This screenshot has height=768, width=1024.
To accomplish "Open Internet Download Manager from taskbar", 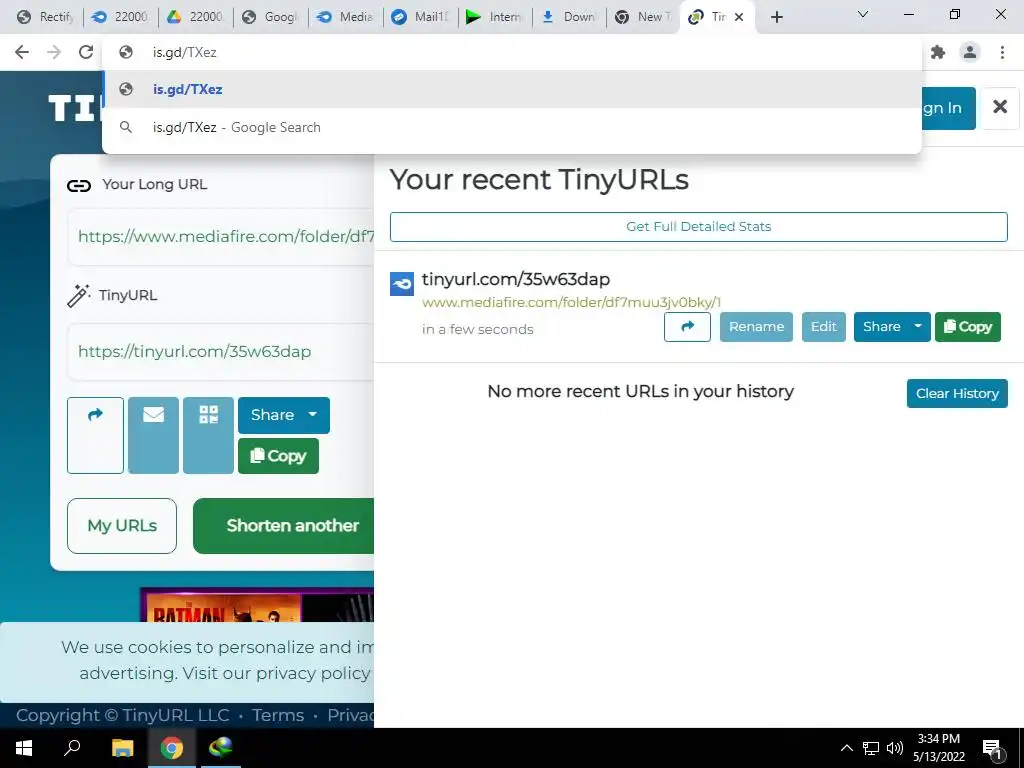I will point(221,748).
